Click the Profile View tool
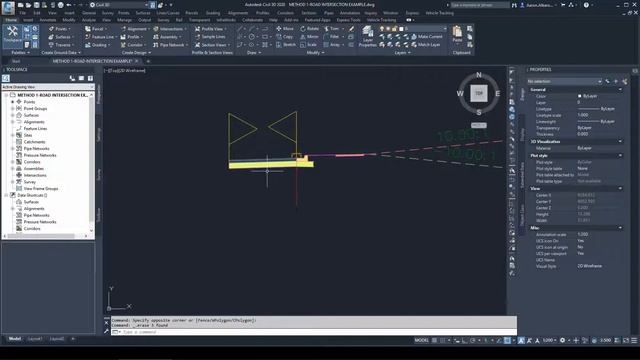The height and width of the screenshot is (360, 640). pos(210,29)
